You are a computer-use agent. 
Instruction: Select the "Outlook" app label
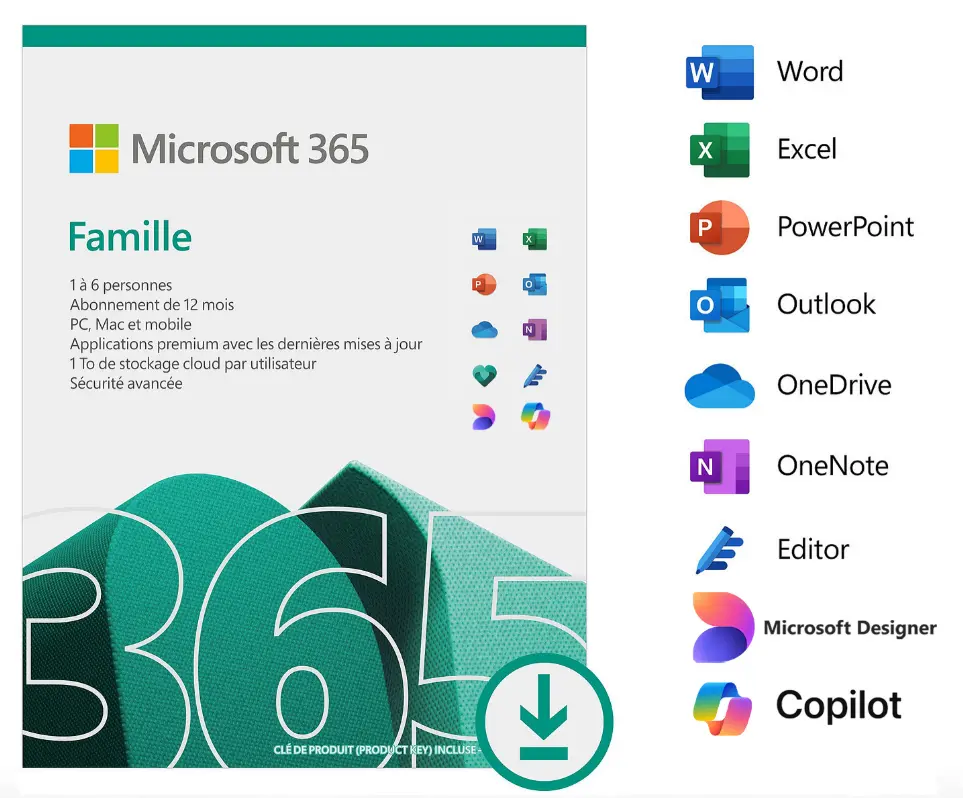pyautogui.click(x=826, y=305)
